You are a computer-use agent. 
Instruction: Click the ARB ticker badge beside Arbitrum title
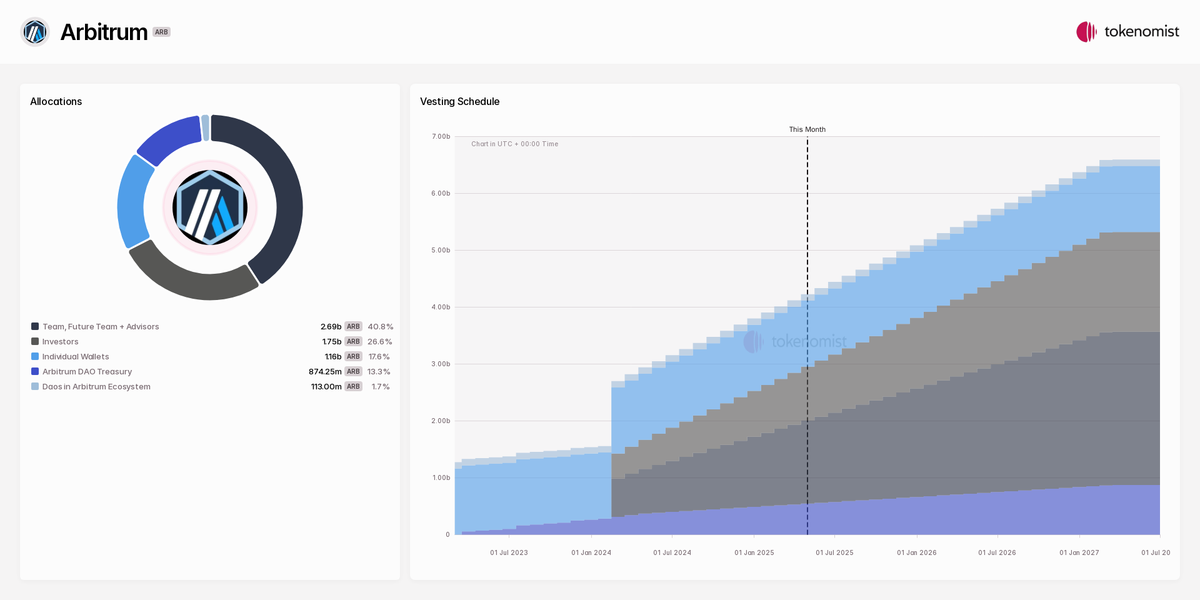point(161,32)
